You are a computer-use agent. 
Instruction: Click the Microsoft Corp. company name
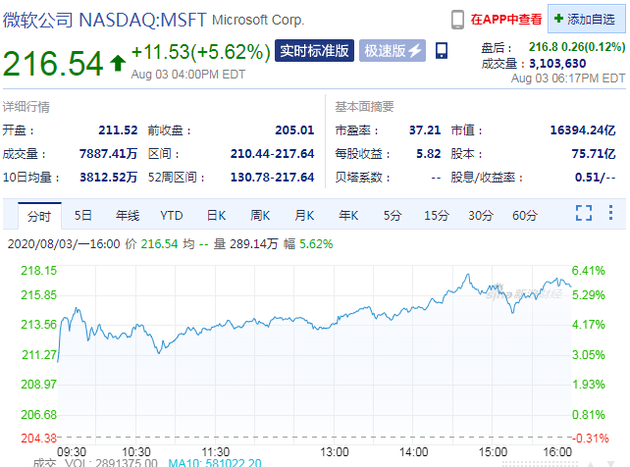[258, 20]
